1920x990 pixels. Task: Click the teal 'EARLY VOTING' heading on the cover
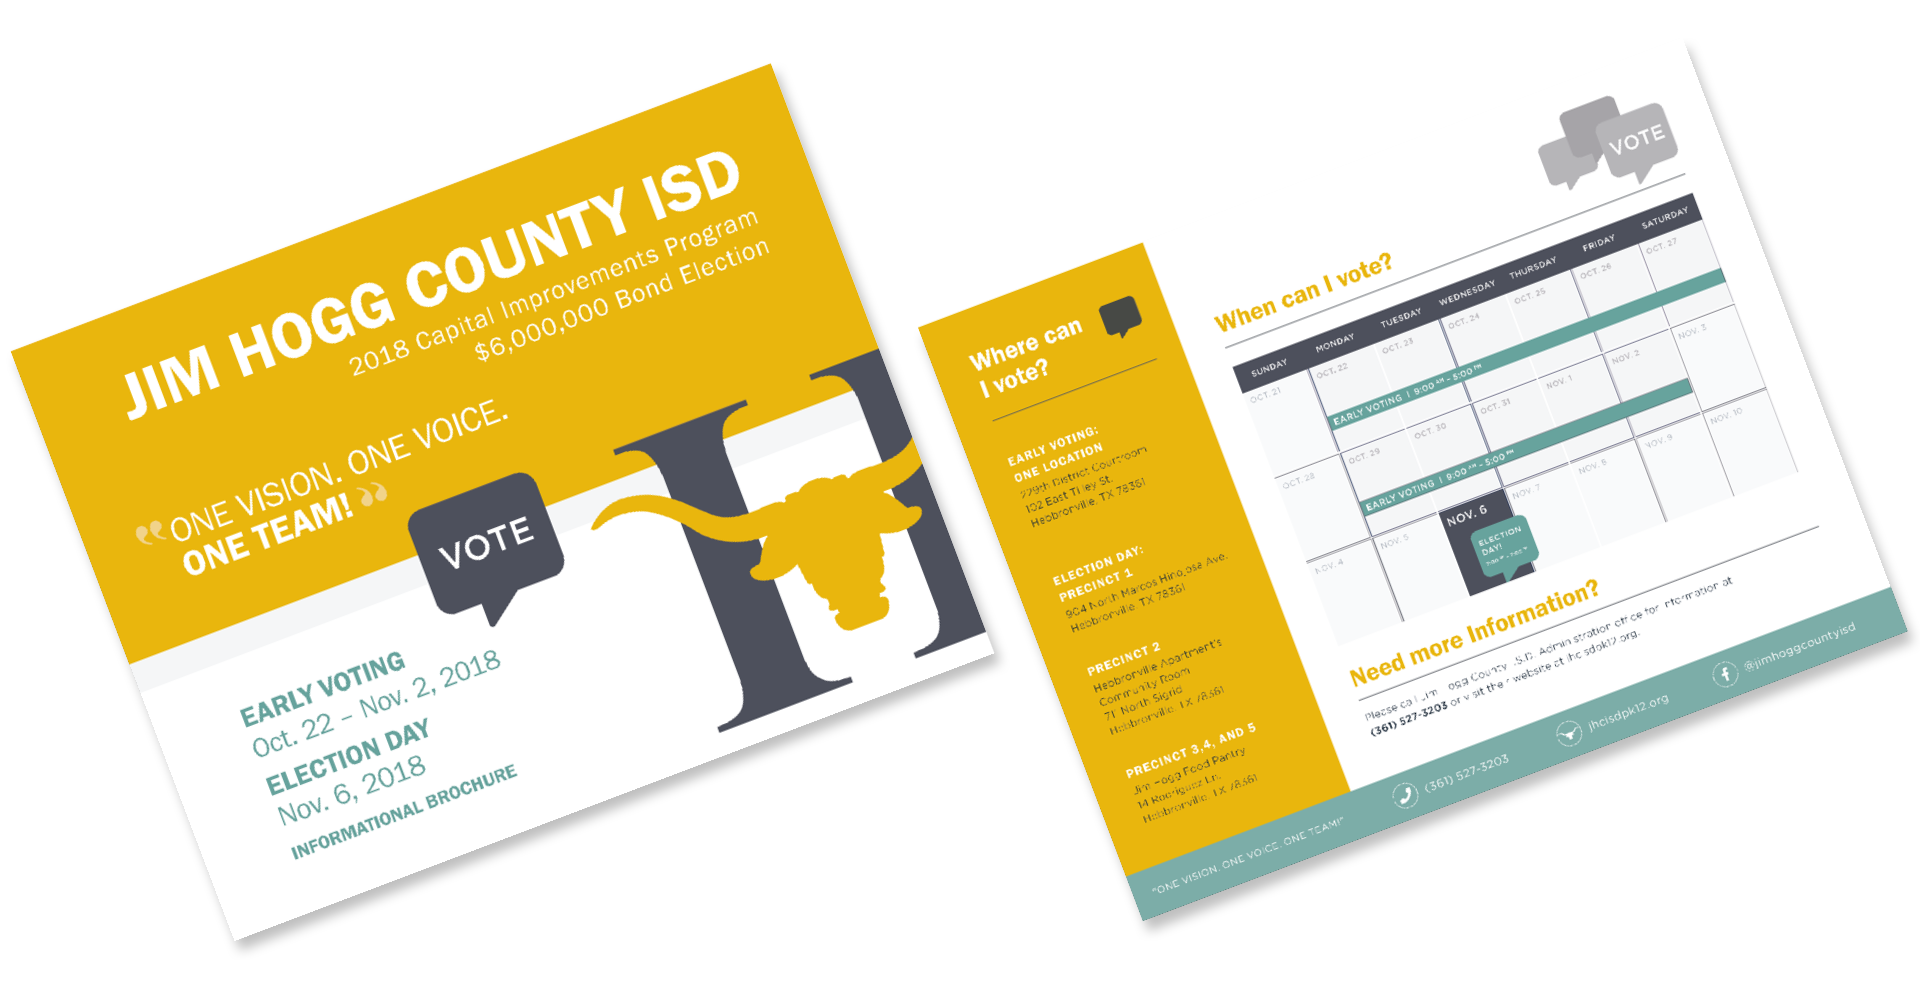click(x=323, y=689)
